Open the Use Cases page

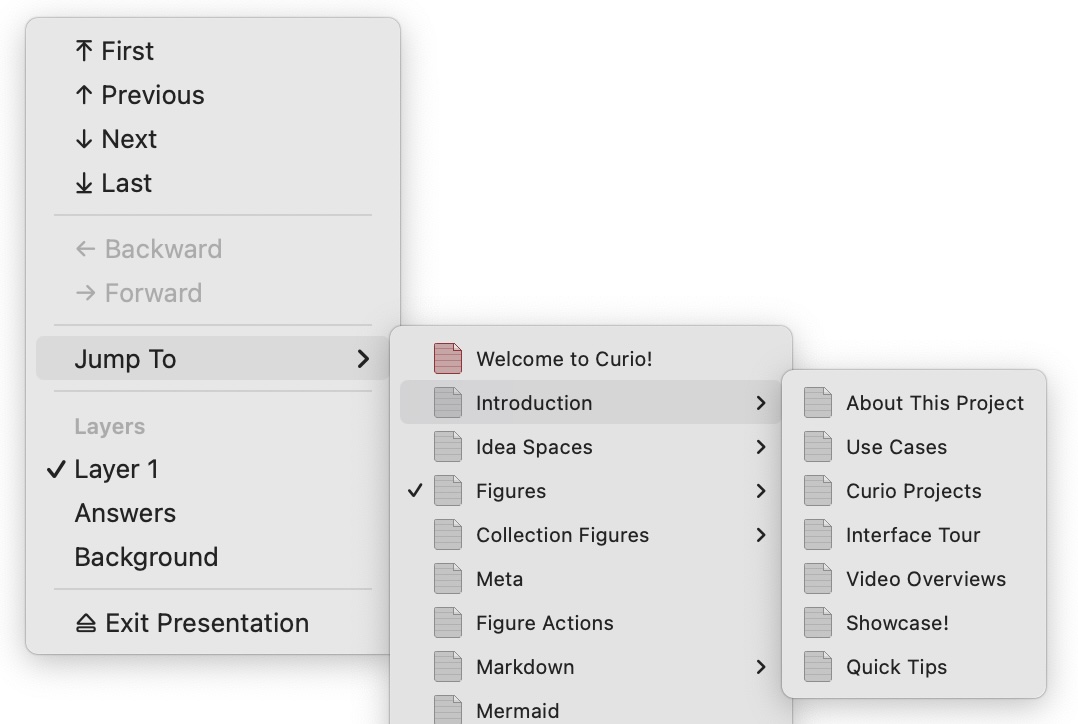click(914, 447)
